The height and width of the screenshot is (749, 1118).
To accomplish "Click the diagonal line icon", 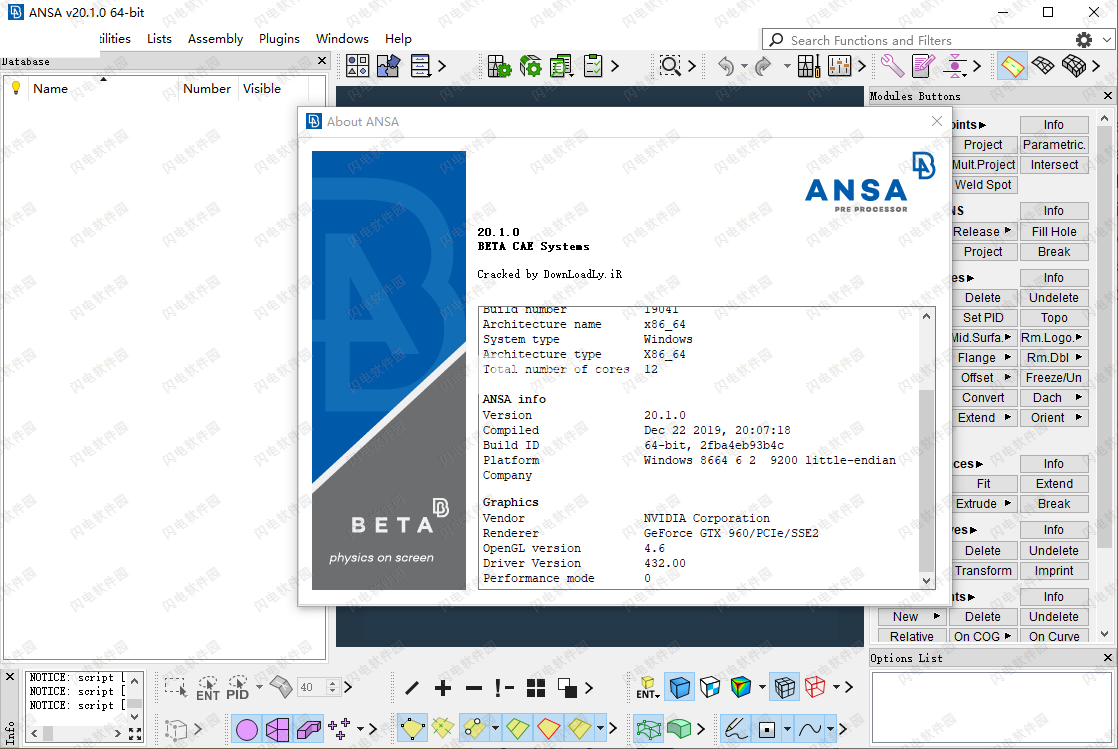I will [x=411, y=688].
